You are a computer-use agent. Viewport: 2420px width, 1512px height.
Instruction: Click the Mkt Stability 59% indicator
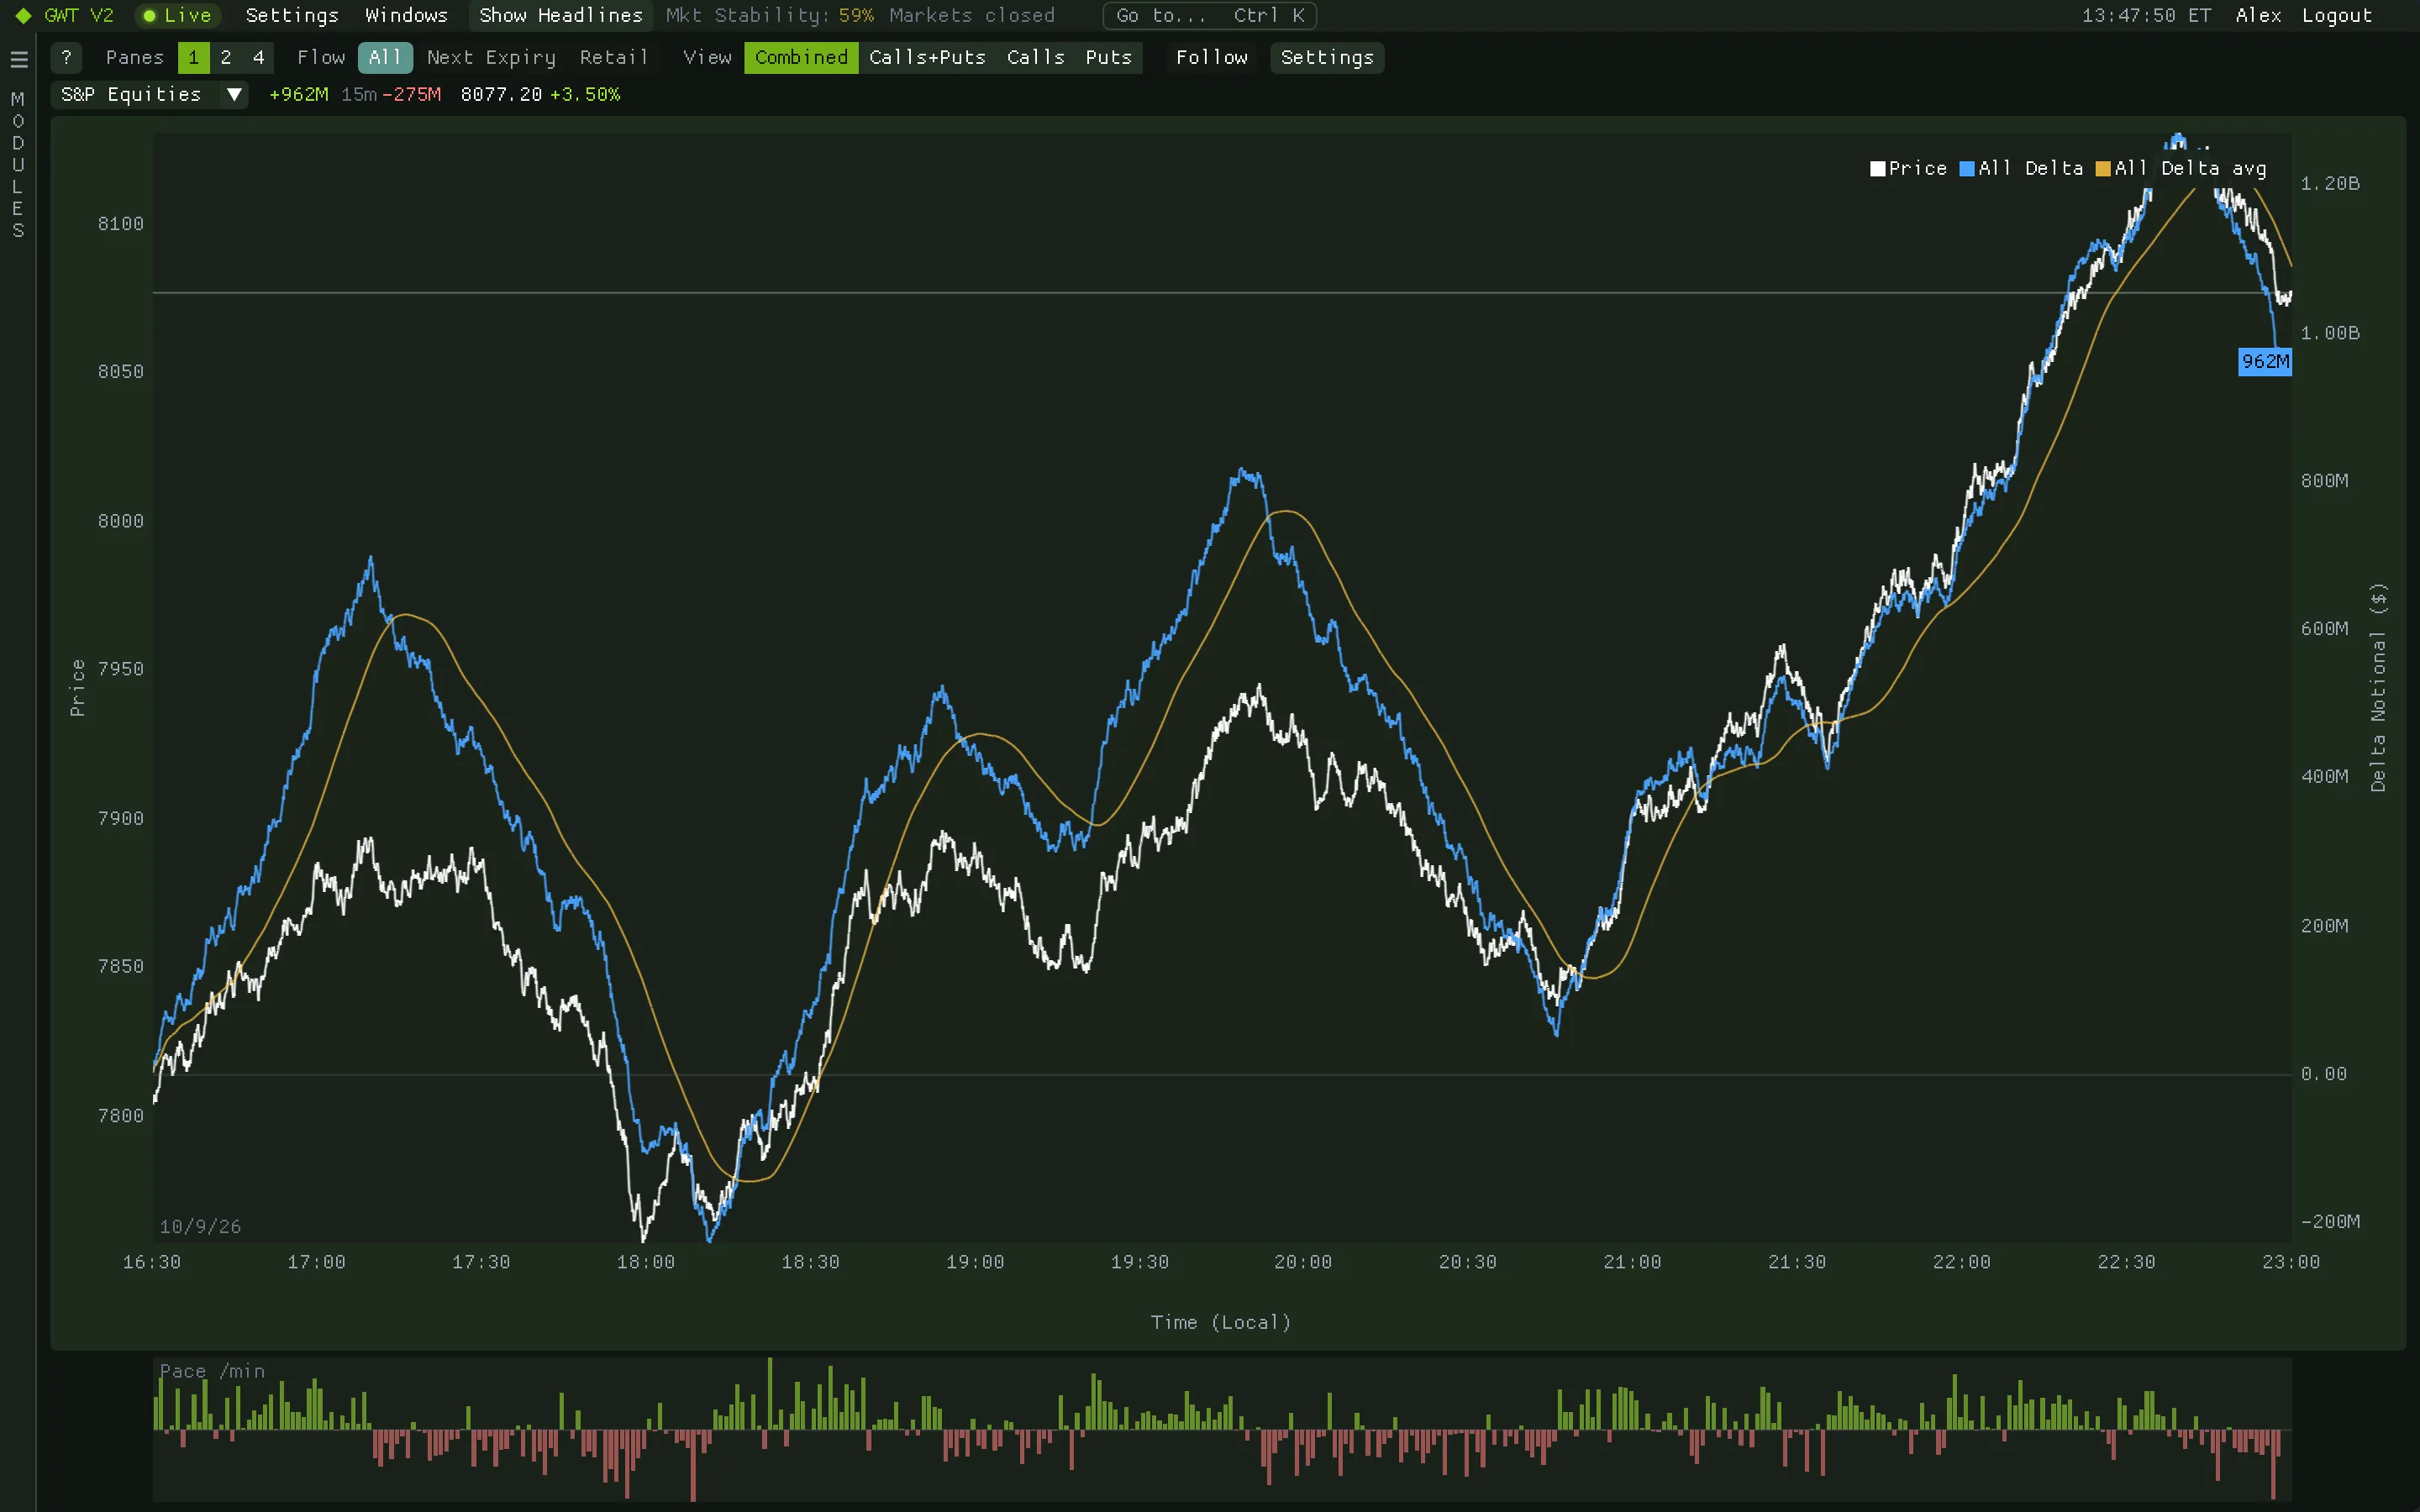click(x=770, y=16)
